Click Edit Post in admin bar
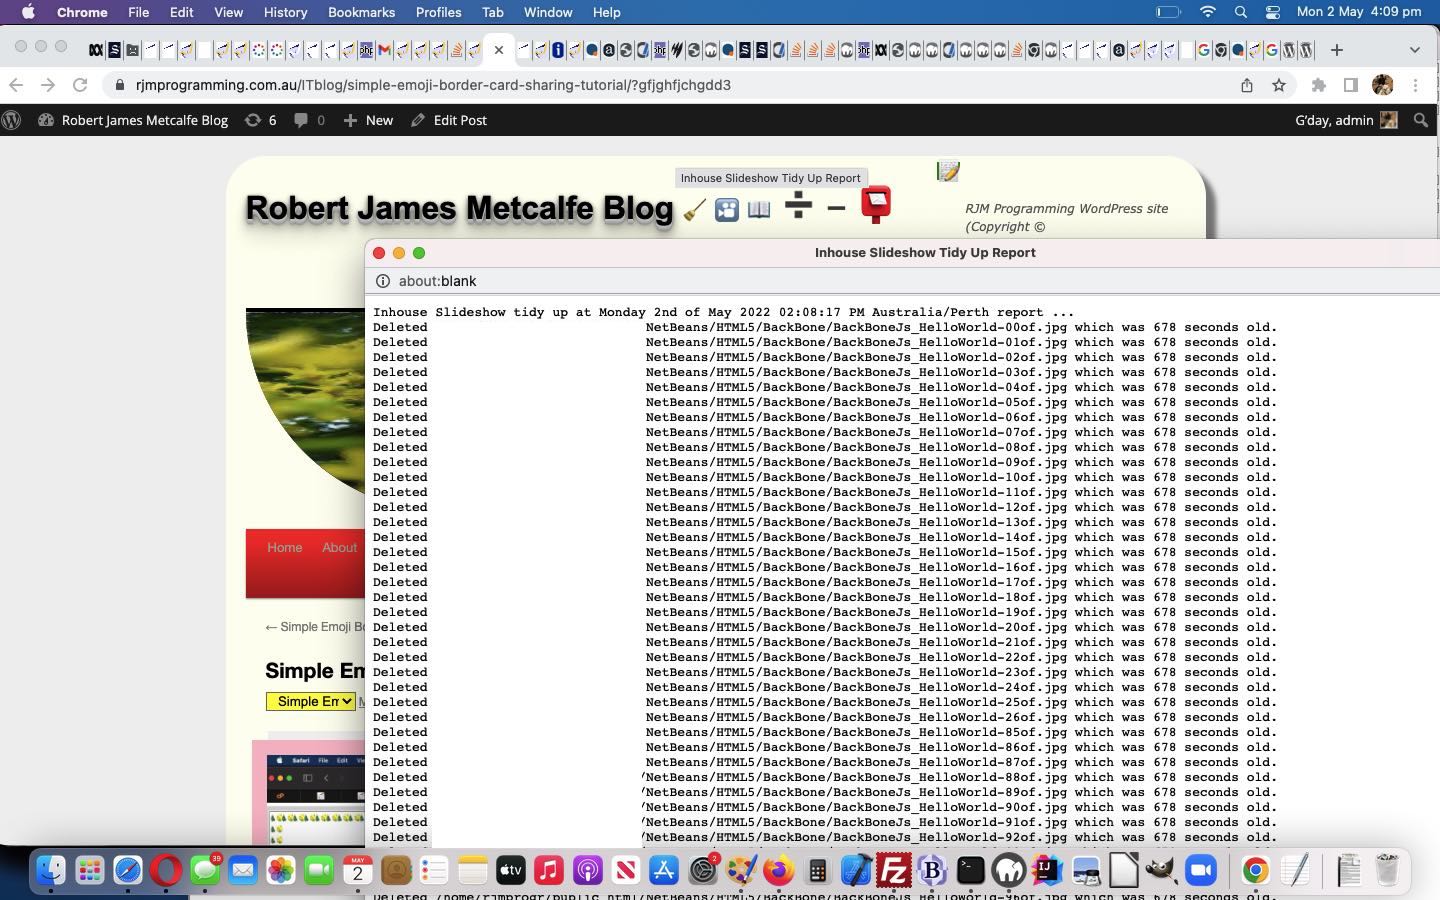This screenshot has width=1440, height=900. (449, 120)
